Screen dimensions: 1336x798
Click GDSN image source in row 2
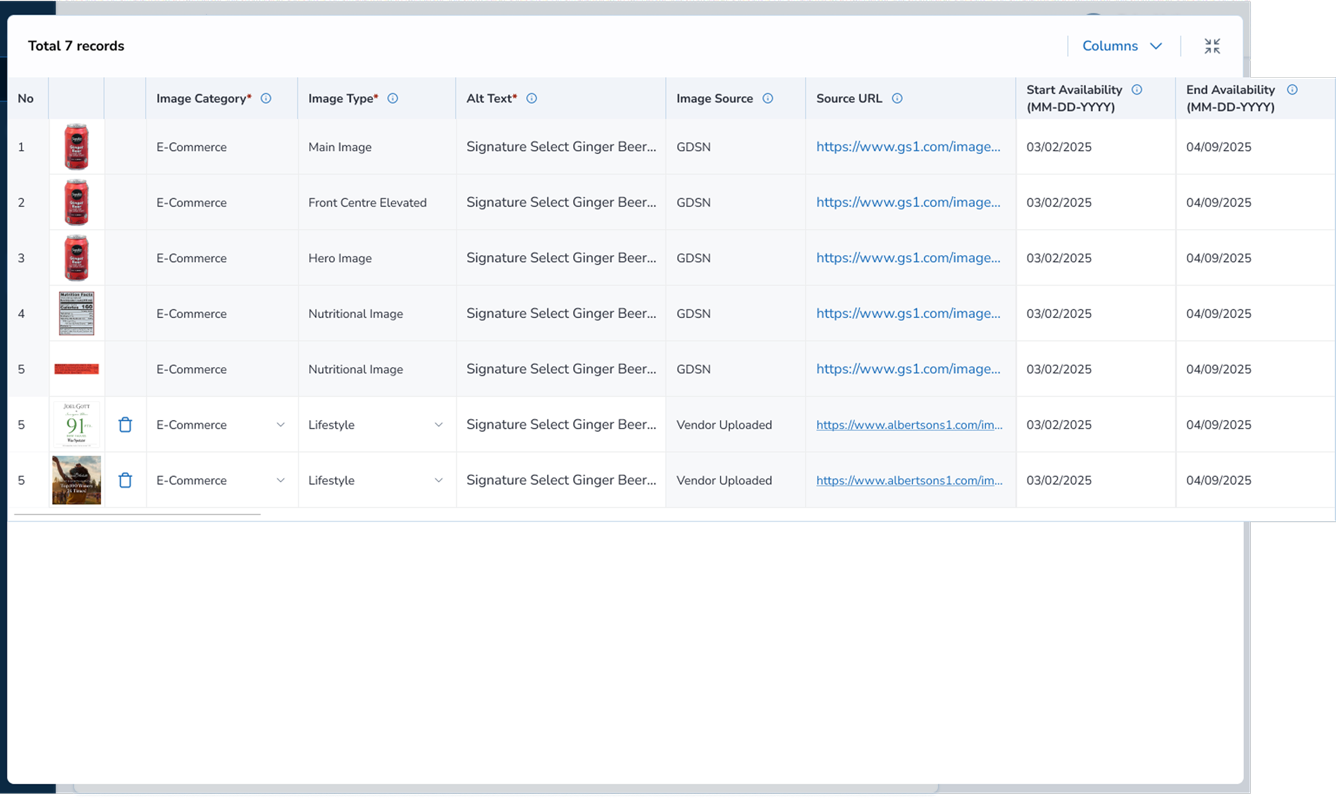[693, 202]
